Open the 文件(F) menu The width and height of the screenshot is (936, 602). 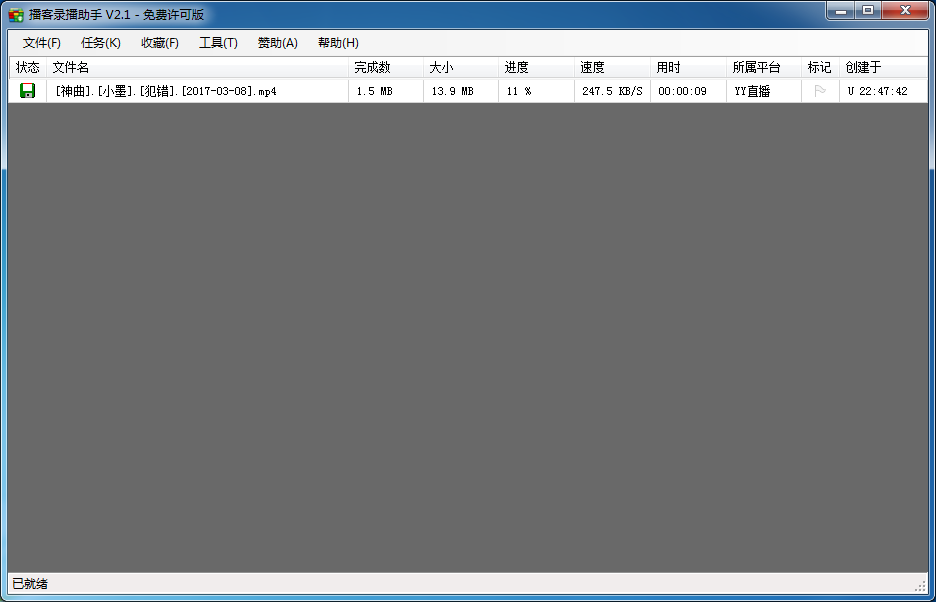click(x=42, y=43)
